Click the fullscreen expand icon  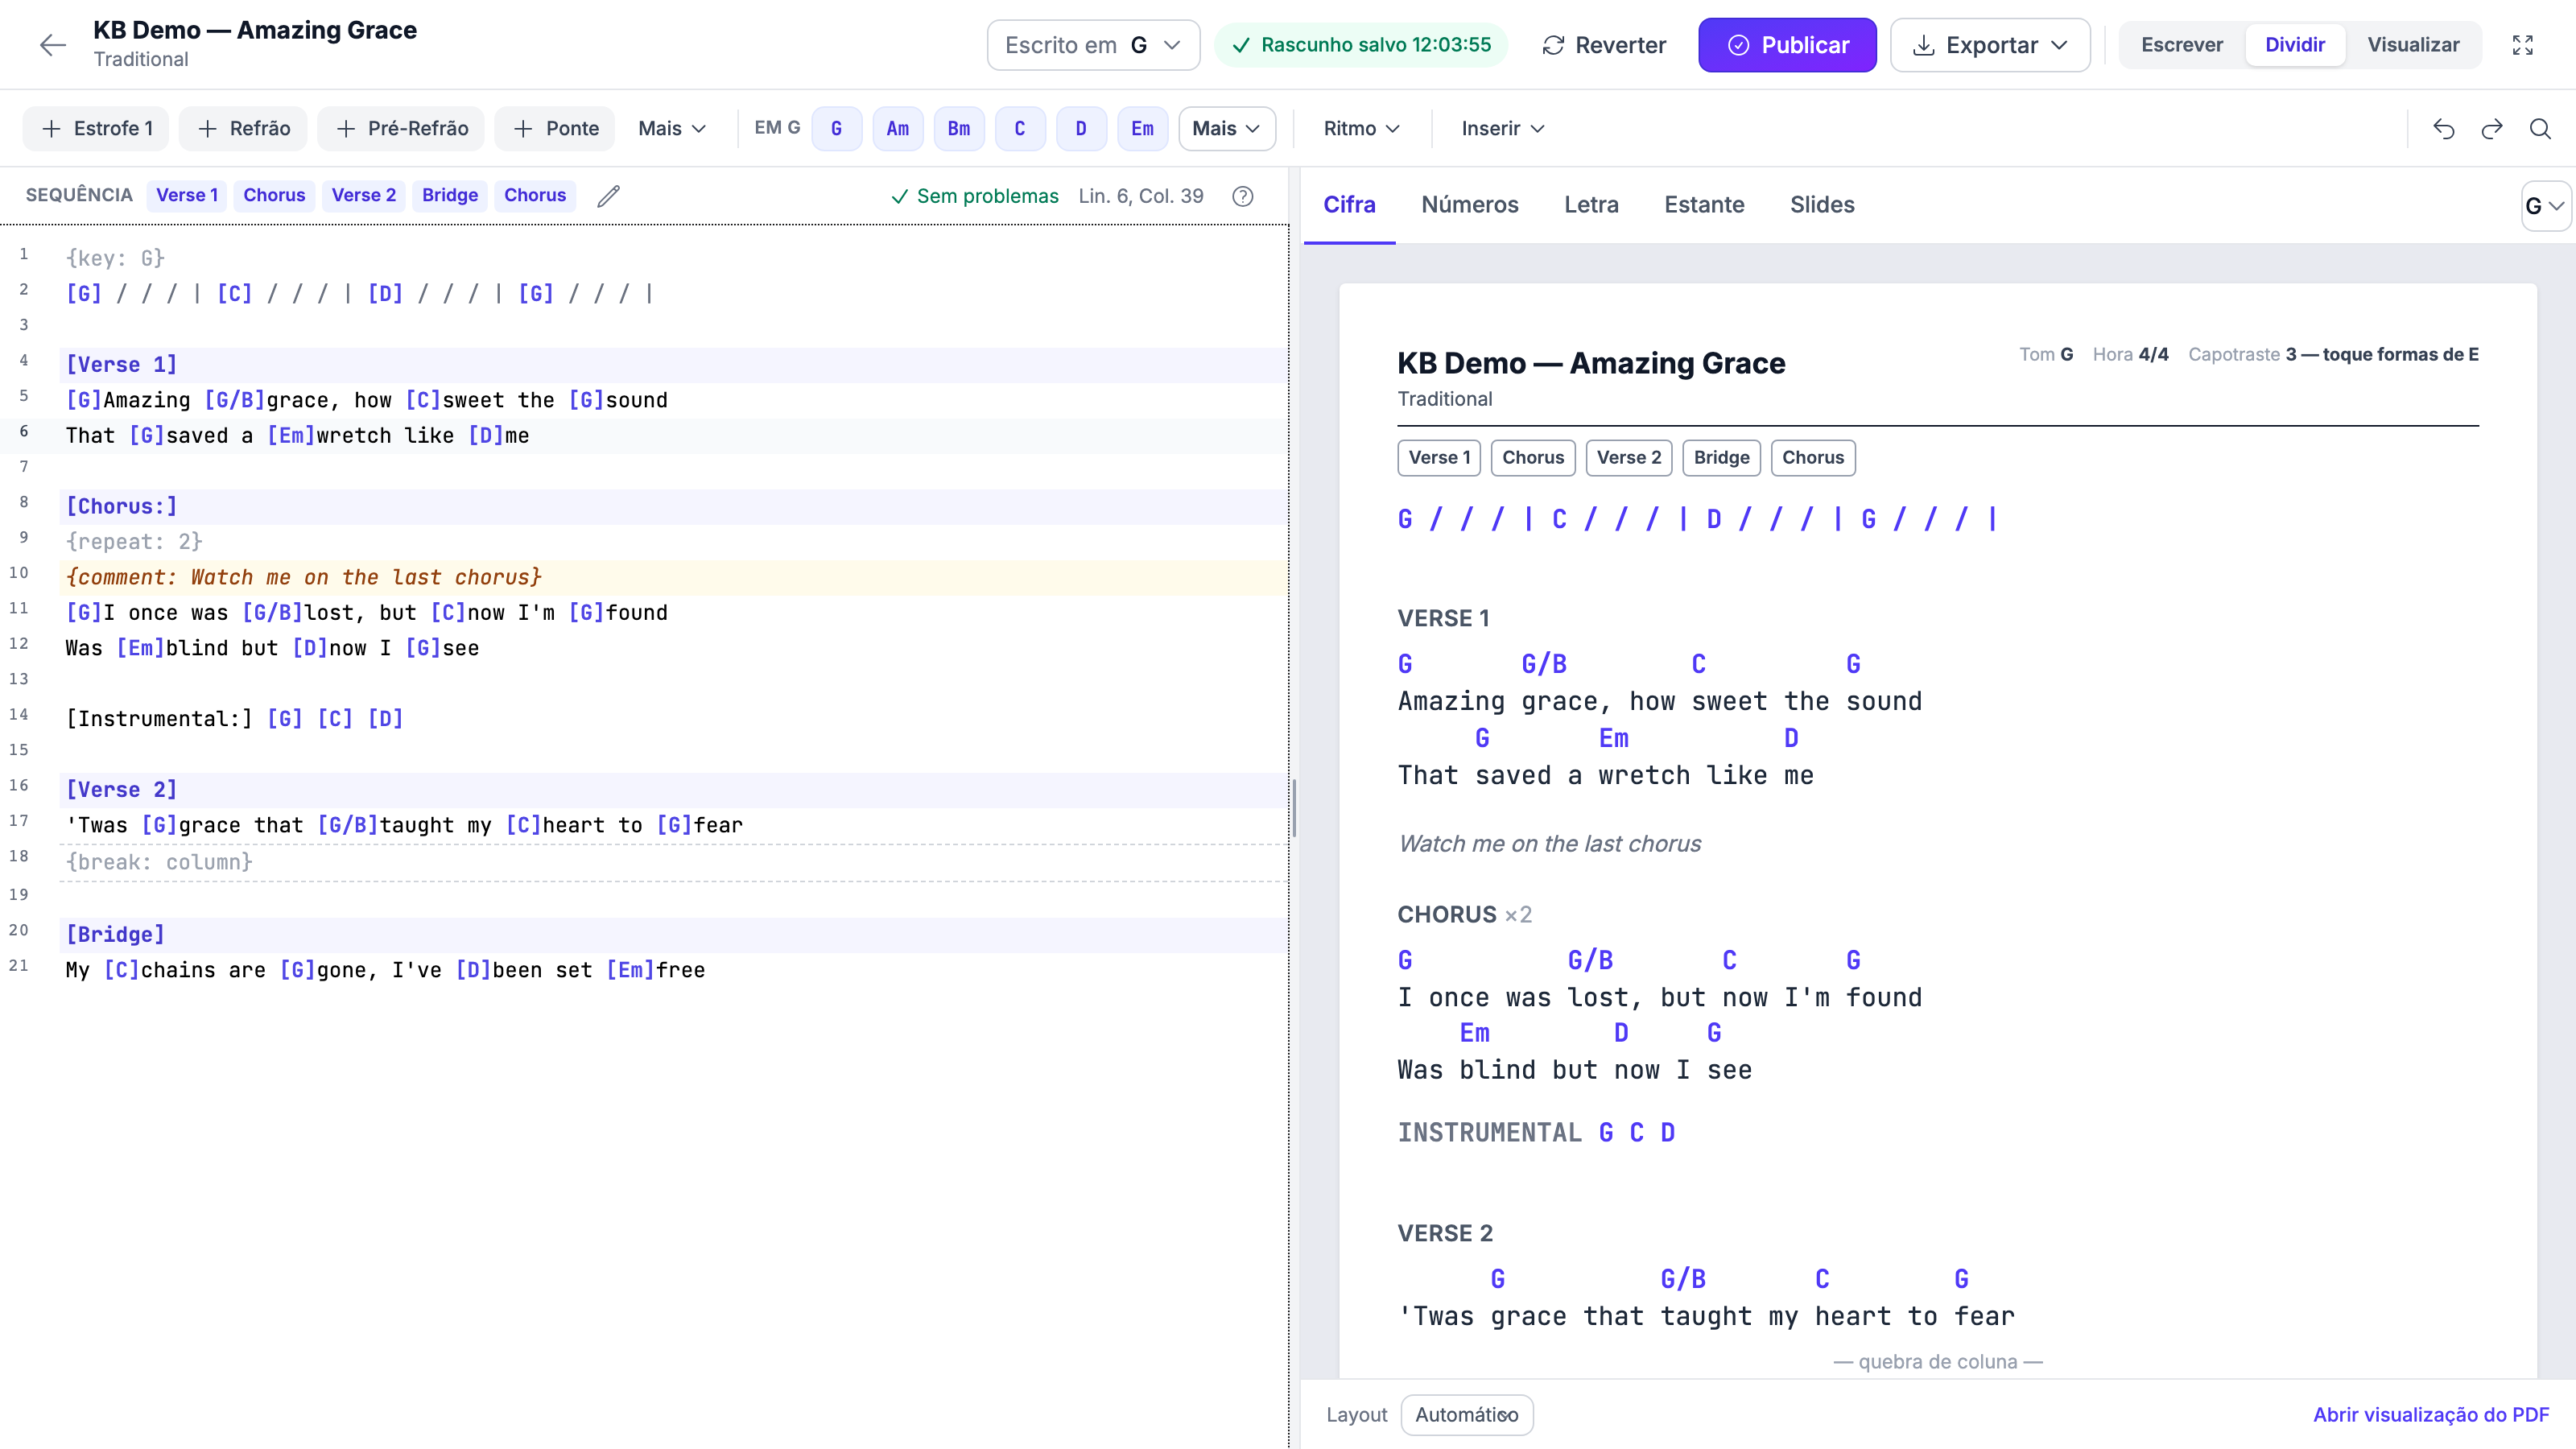coord(2522,45)
